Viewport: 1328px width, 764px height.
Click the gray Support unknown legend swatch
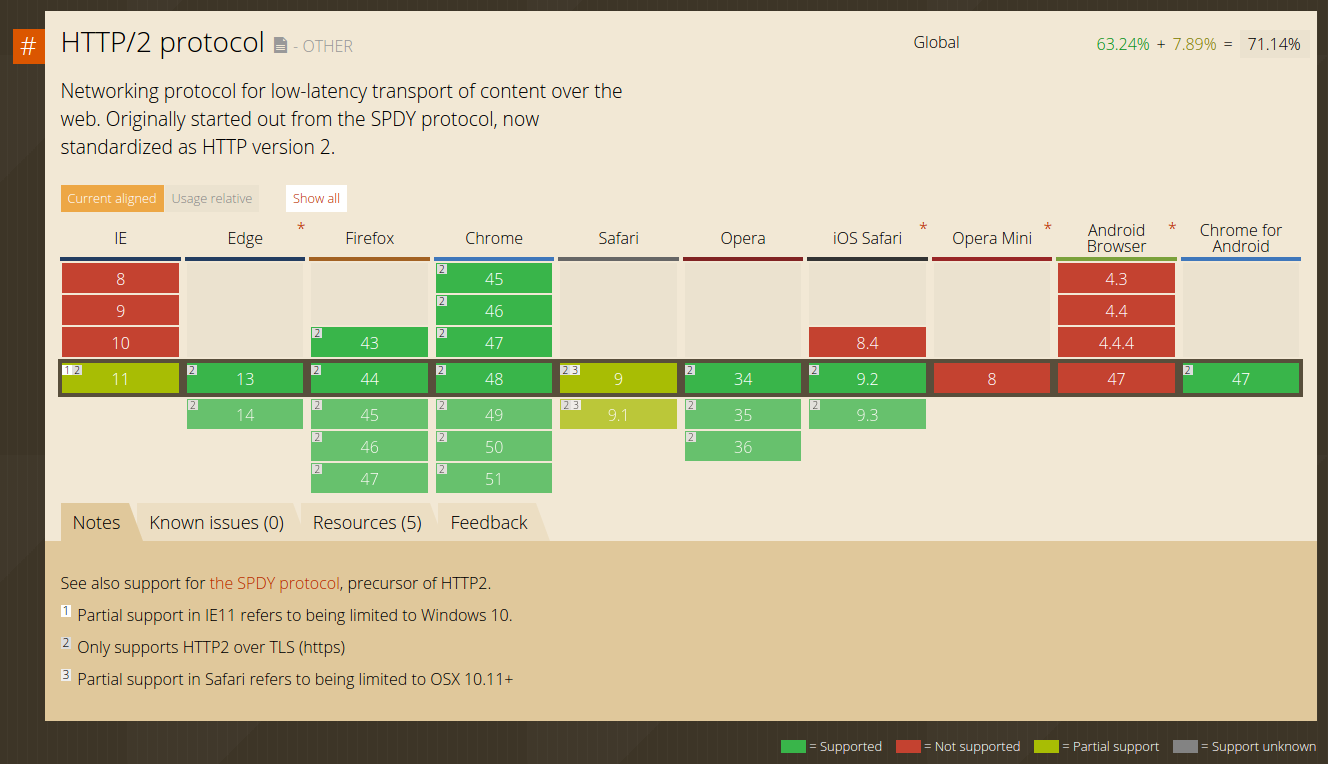coord(1185,746)
